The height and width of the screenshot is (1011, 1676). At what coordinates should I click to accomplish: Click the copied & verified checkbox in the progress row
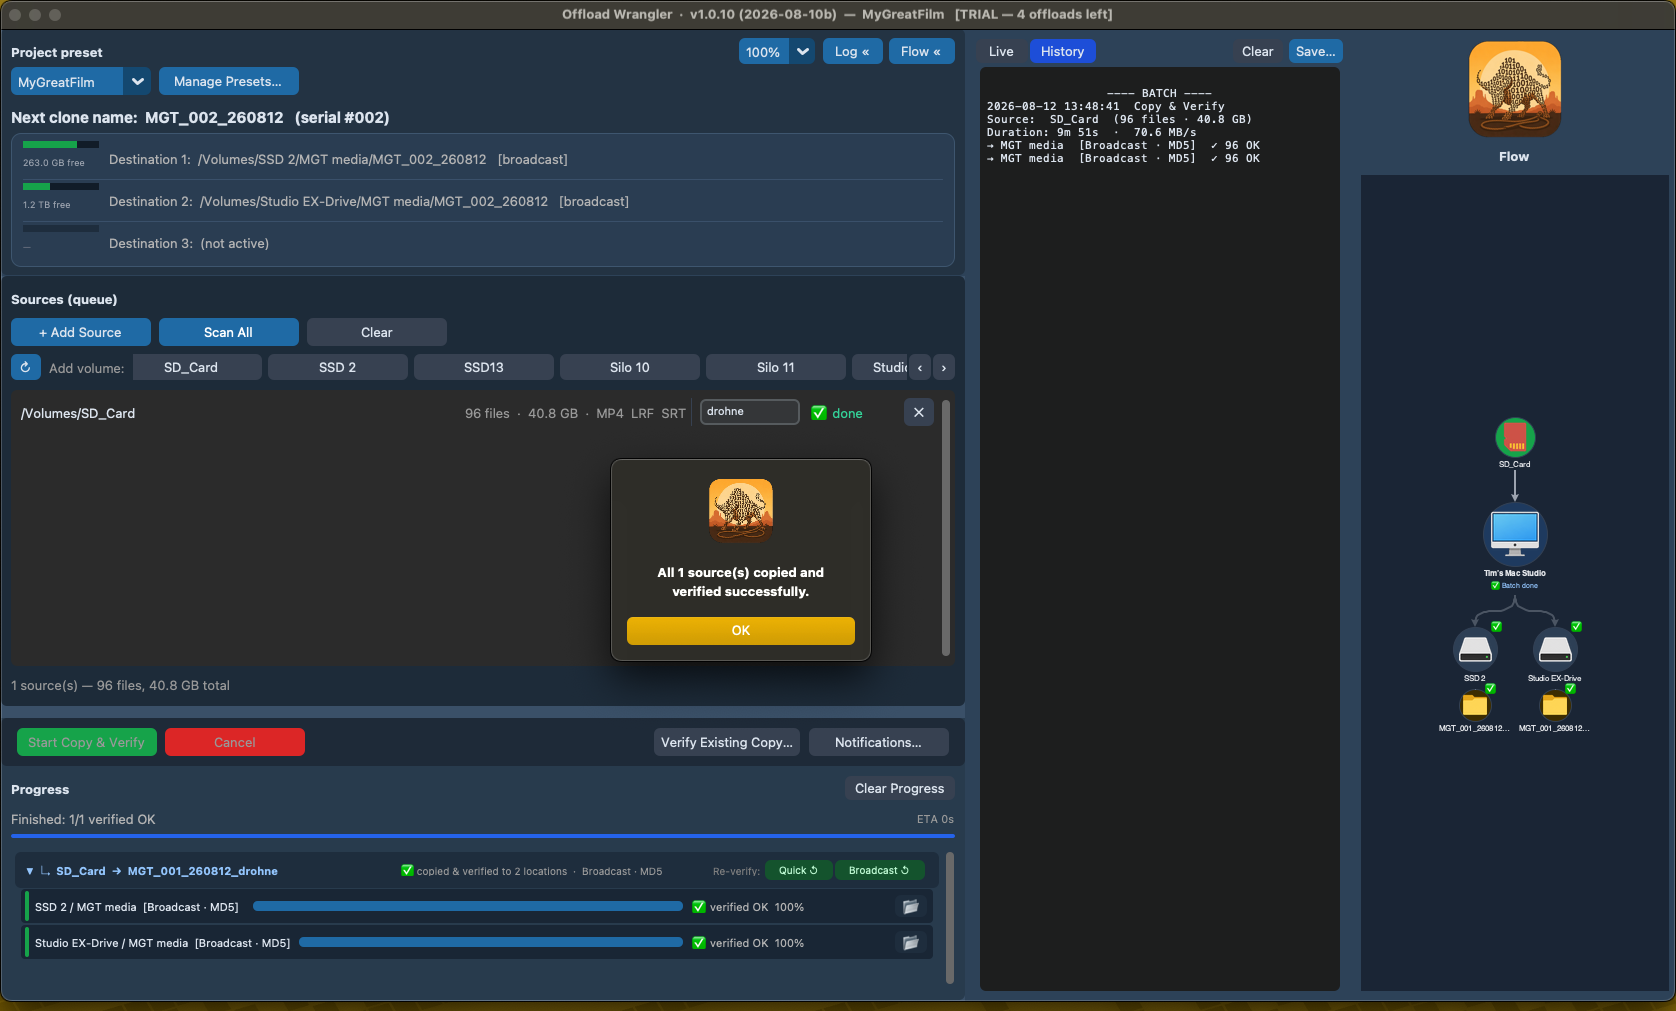(x=407, y=870)
